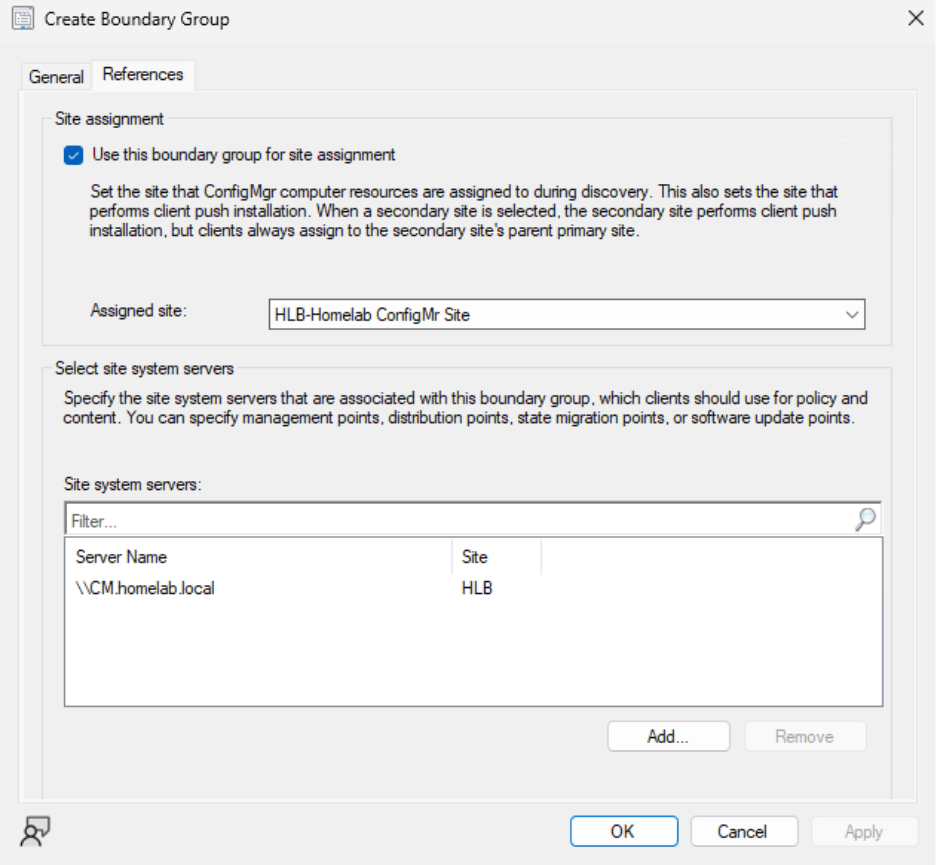Screen dimensions: 936x865
Task: Click the Create Boundary Group title bar
Action: 400,18
